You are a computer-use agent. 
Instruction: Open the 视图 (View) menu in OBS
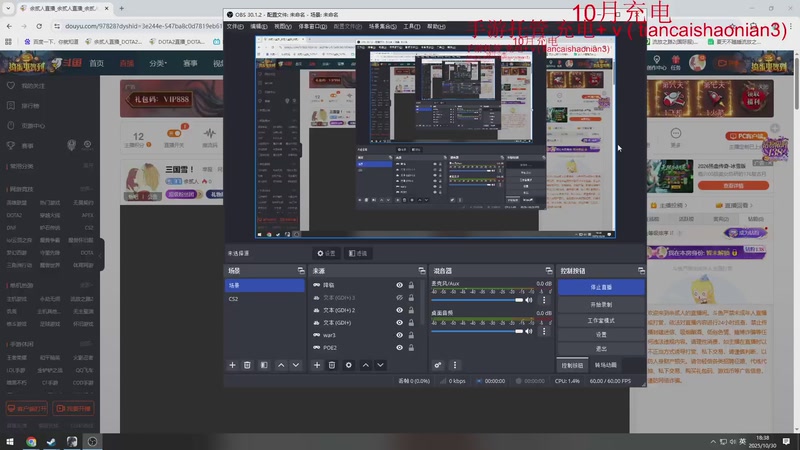tap(283, 27)
